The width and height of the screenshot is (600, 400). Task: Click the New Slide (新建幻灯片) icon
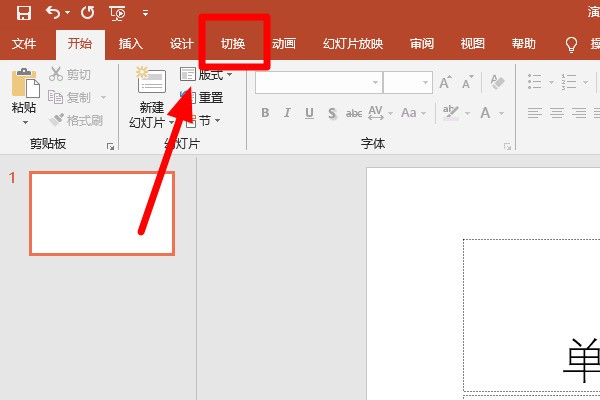click(x=151, y=86)
